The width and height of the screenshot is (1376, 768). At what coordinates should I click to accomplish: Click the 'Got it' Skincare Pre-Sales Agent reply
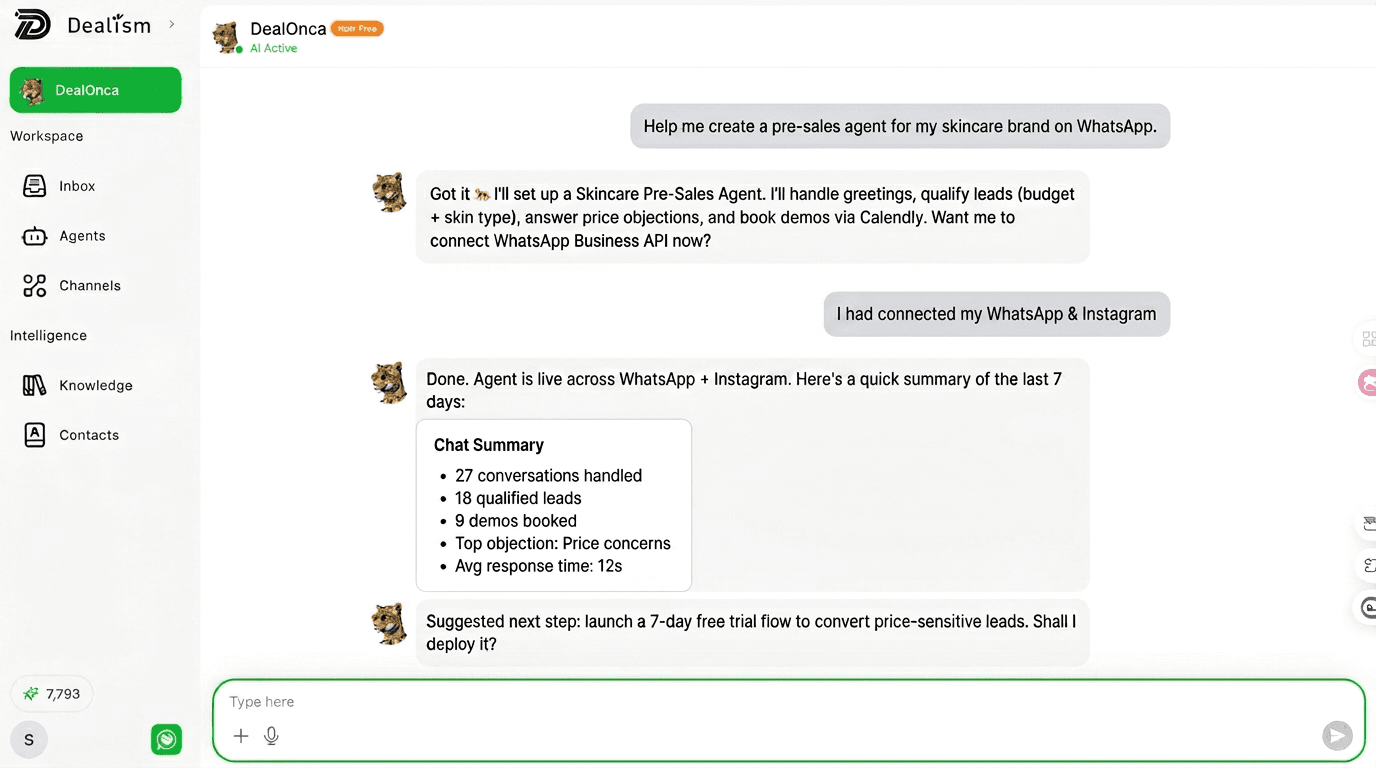coord(752,217)
